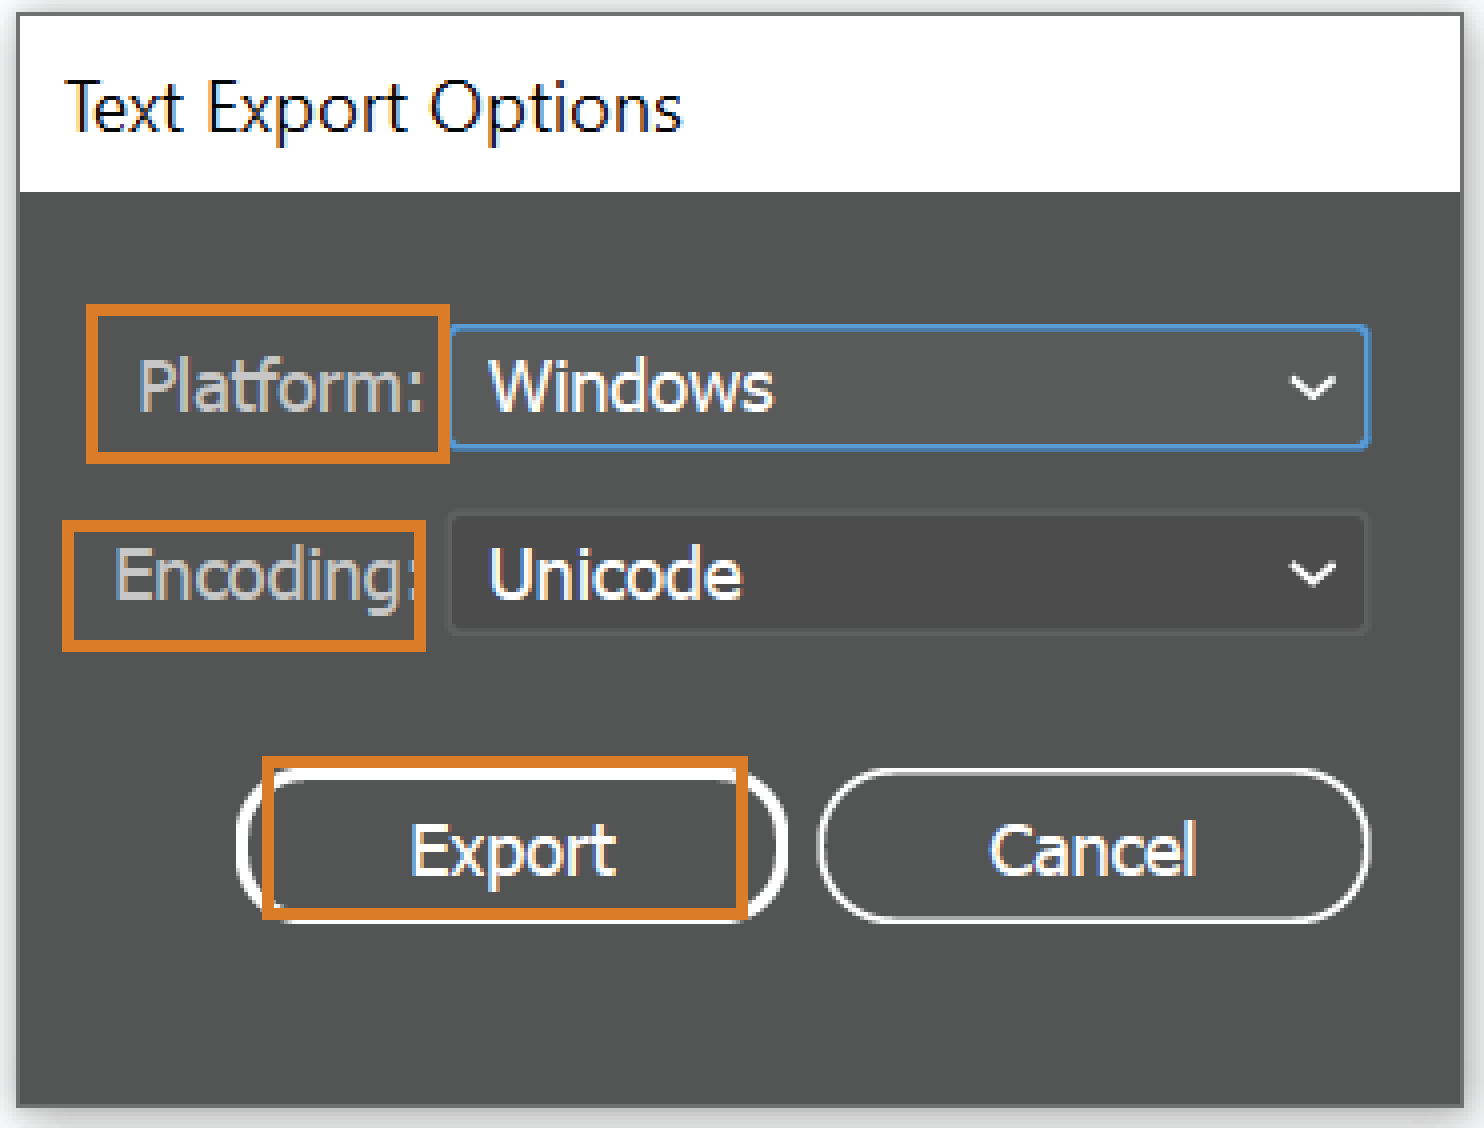The width and height of the screenshot is (1484, 1128).
Task: Click the Platform label
Action: pos(280,386)
